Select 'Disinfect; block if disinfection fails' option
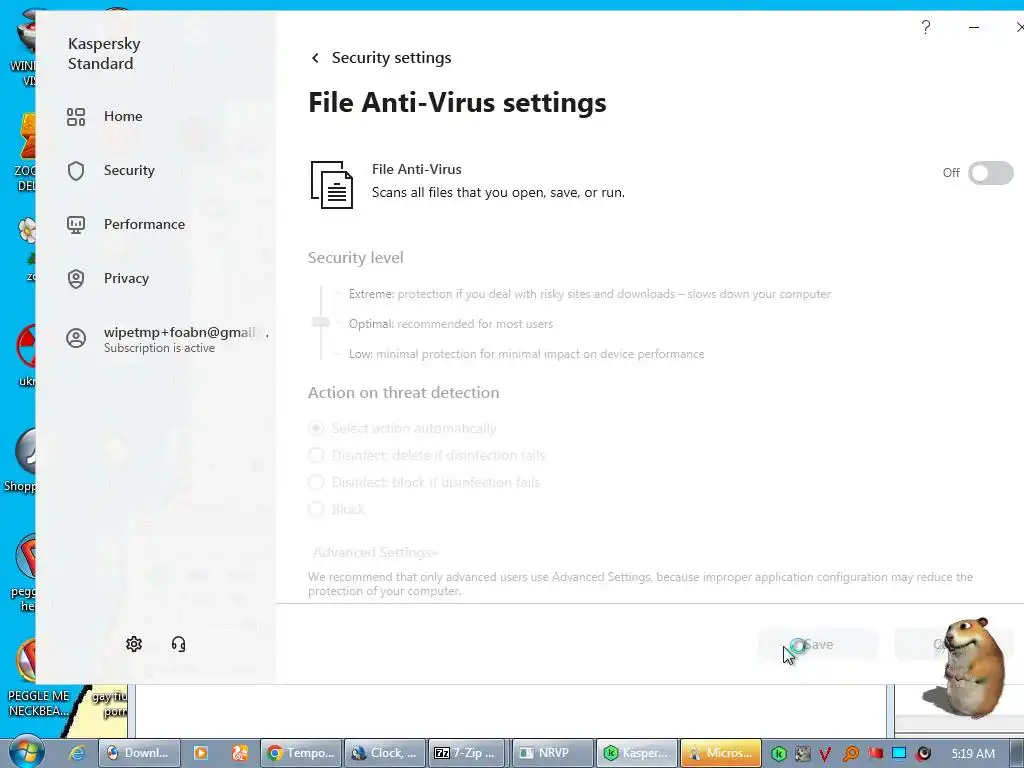The height and width of the screenshot is (768, 1024). [x=316, y=483]
